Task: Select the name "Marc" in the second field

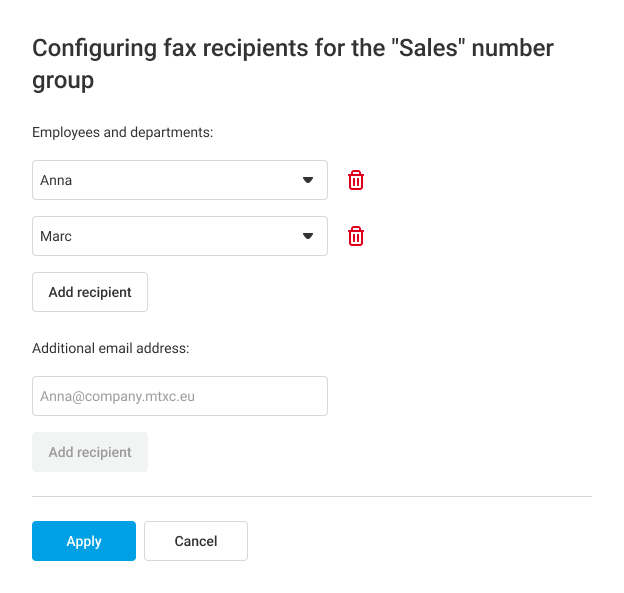Action: pos(56,237)
